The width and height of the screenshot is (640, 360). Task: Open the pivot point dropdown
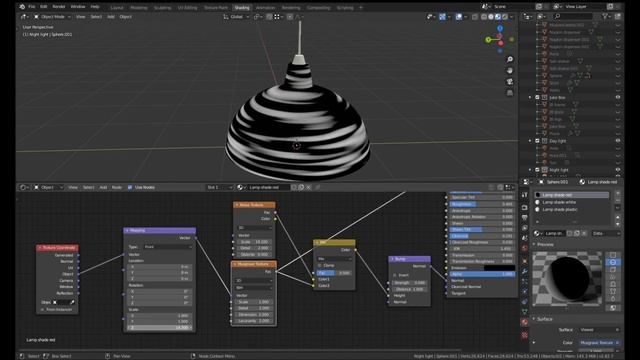(x=257, y=17)
